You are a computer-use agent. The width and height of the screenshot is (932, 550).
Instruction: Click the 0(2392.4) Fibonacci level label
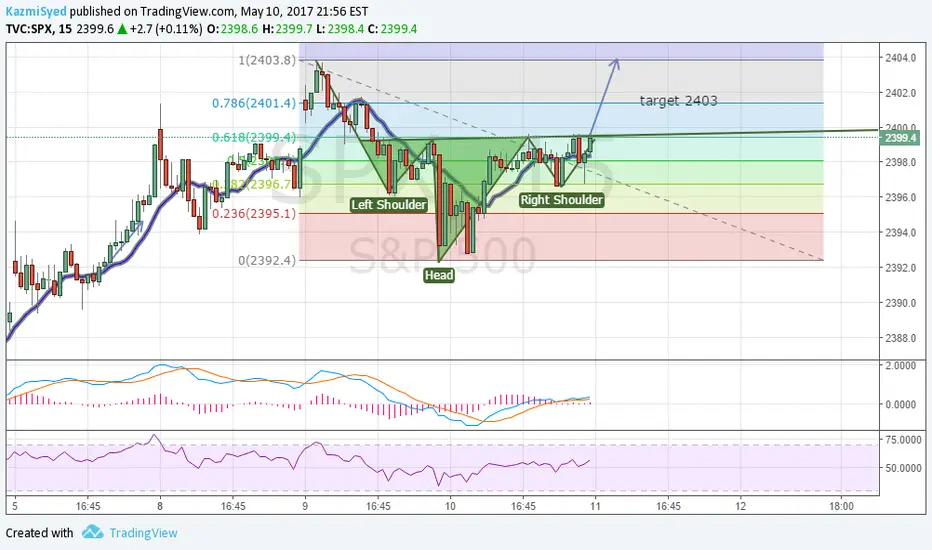267,260
